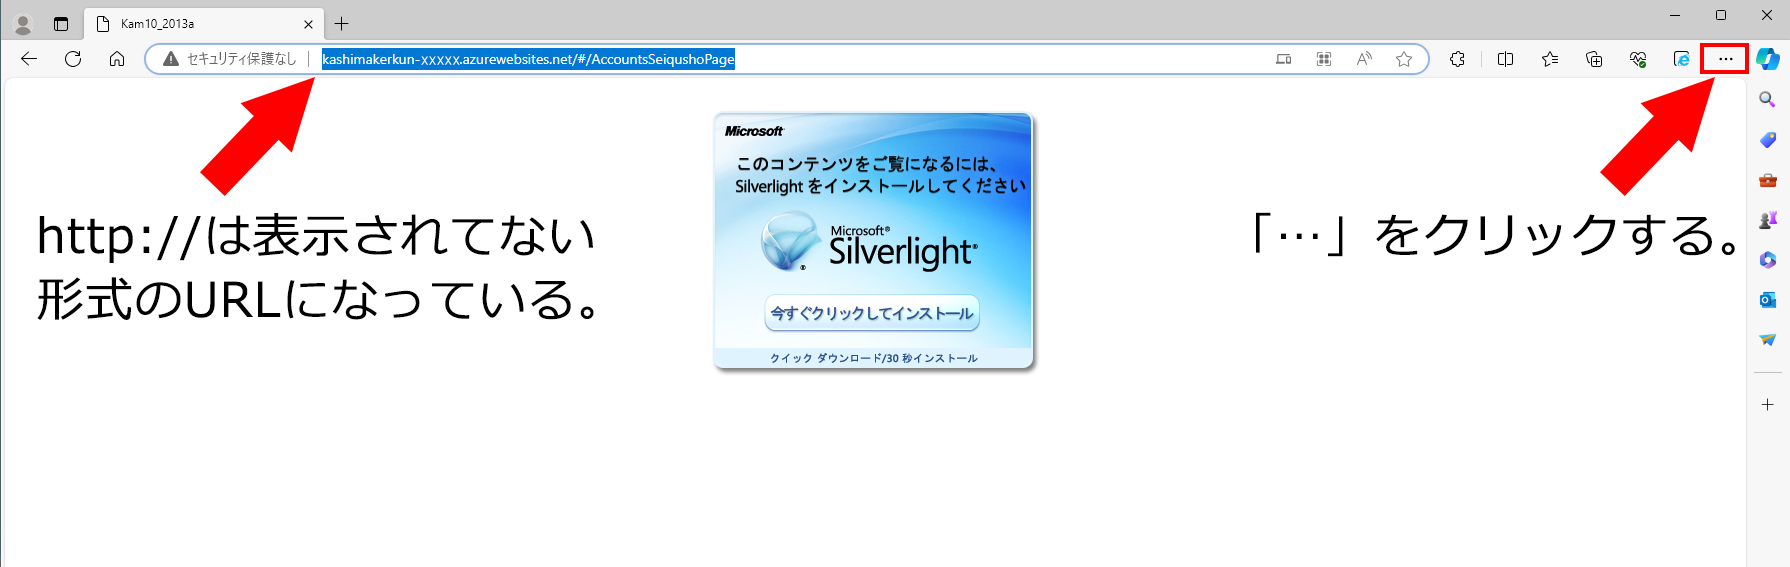Open the tab actions menu icon
1790x567 pixels.
coord(61,24)
